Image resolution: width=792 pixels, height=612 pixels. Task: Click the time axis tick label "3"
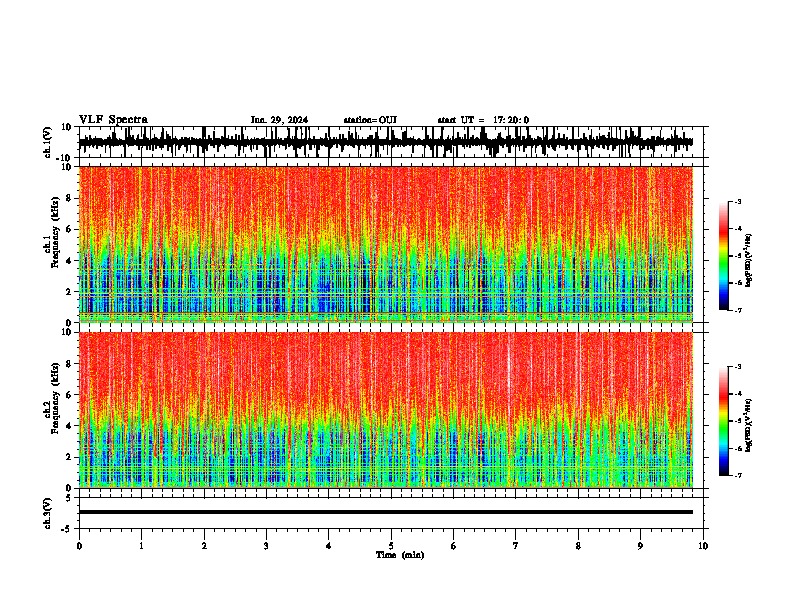coord(266,546)
